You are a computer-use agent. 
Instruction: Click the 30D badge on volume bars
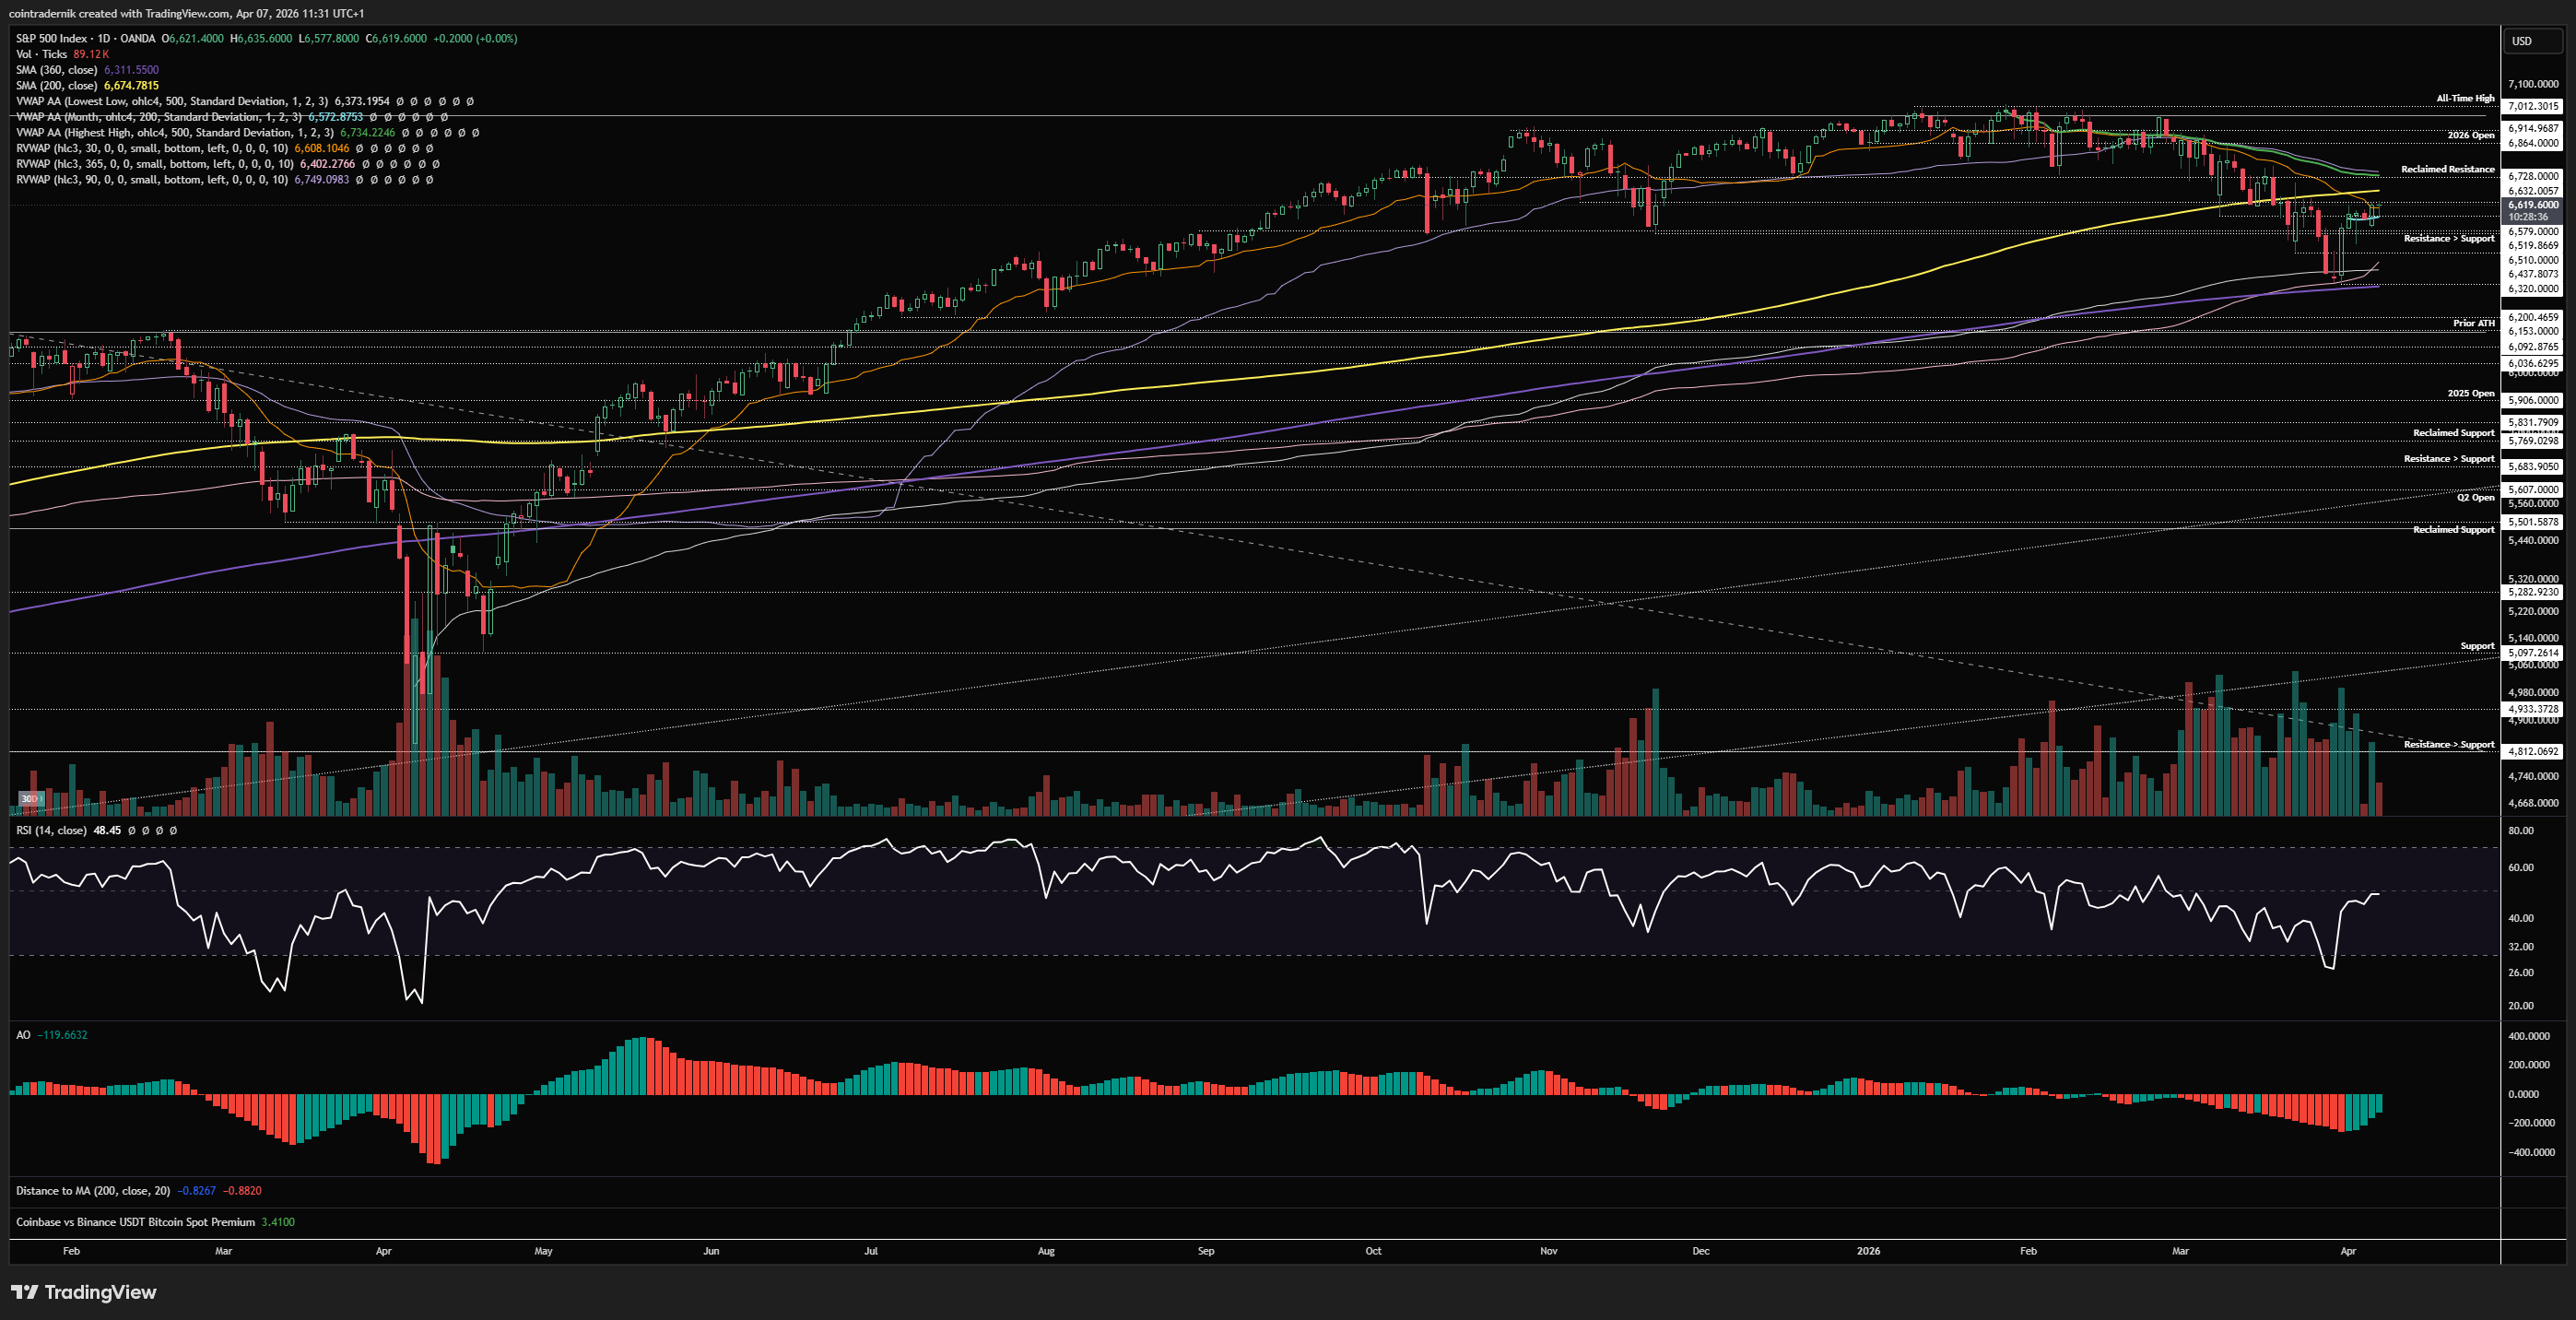coord(31,799)
